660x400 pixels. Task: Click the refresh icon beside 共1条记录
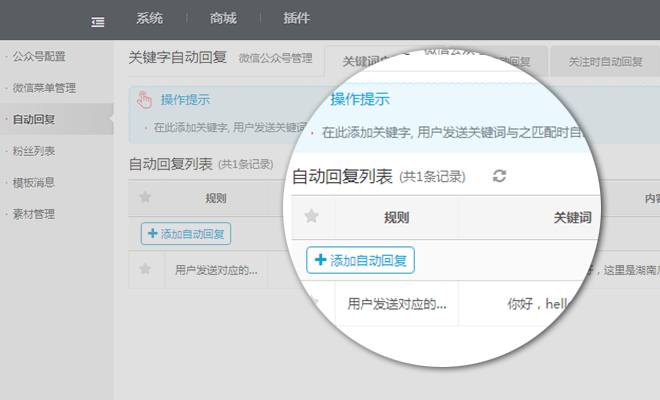coord(499,176)
